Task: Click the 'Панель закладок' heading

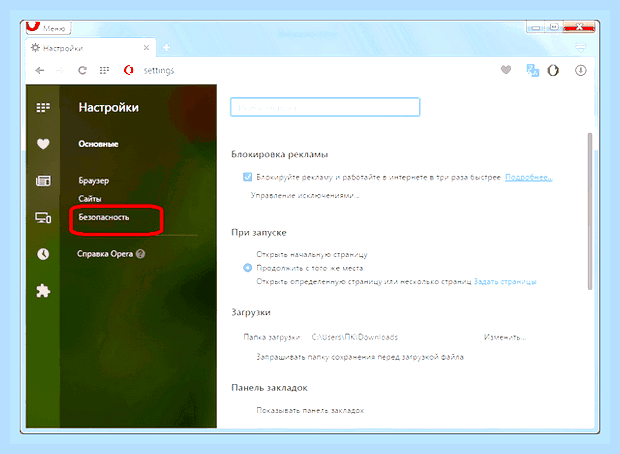Action: point(269,388)
